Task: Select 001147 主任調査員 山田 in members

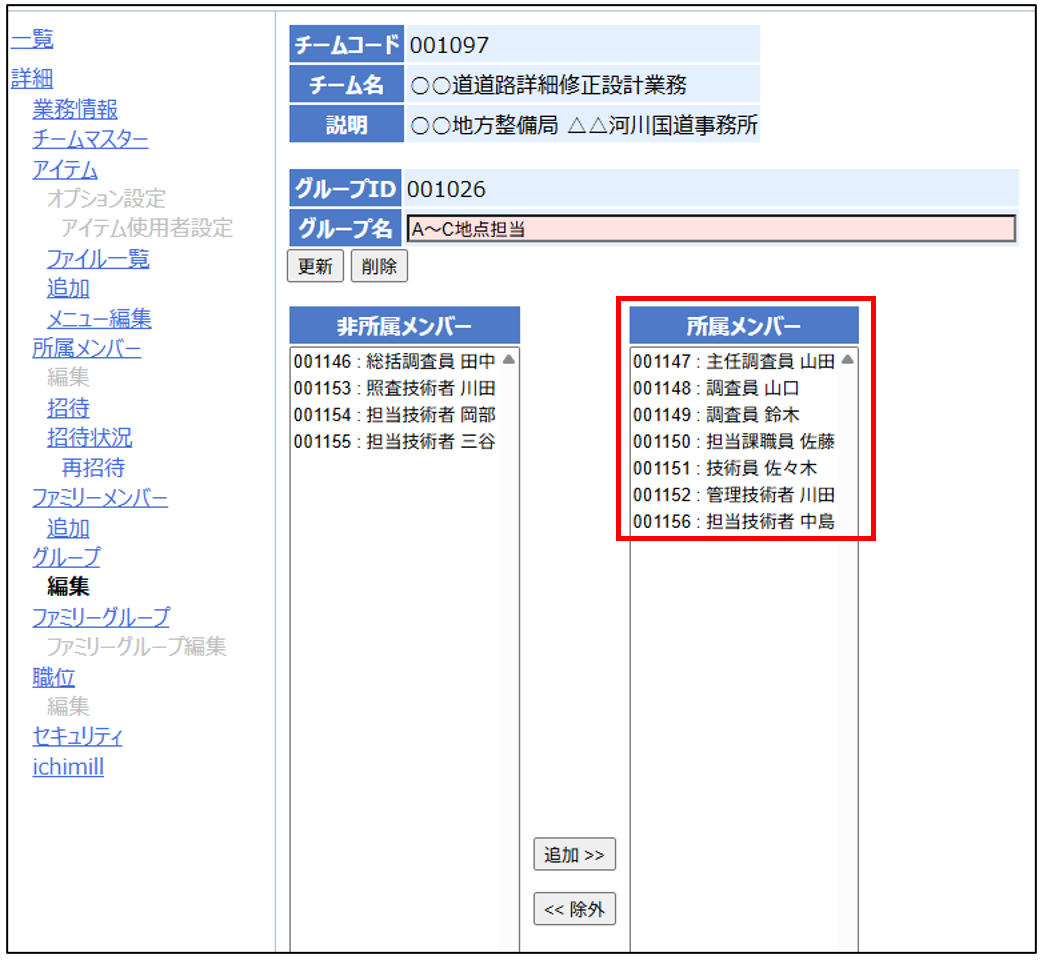Action: tap(734, 361)
